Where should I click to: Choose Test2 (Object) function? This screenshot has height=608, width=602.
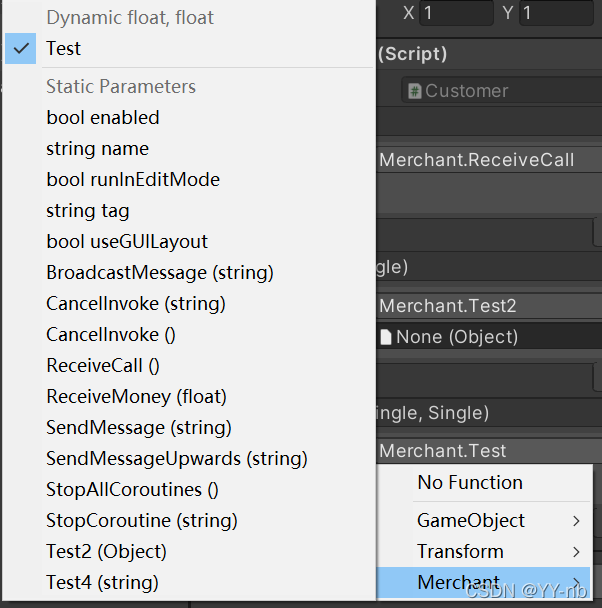[106, 551]
